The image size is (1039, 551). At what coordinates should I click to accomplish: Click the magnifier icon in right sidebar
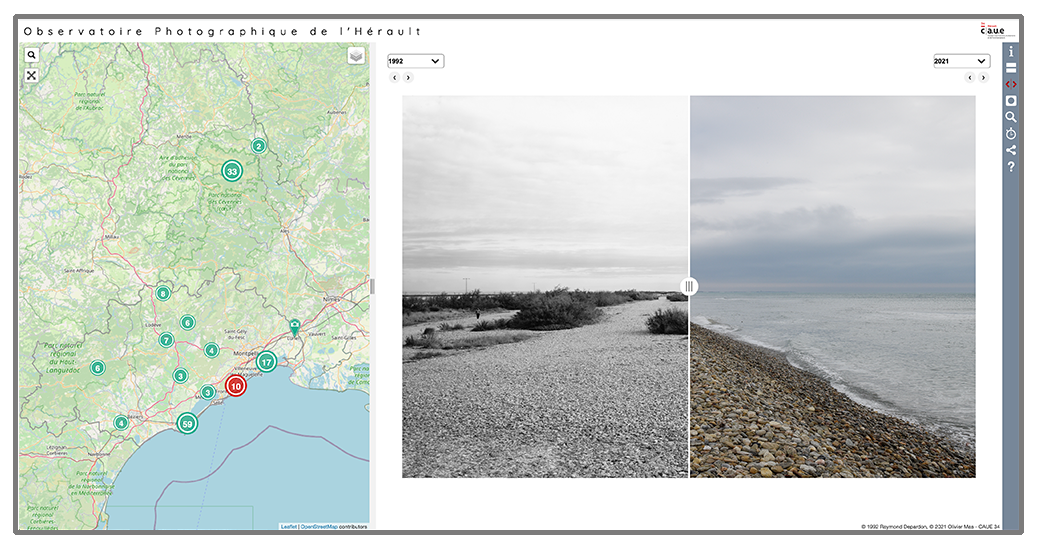(x=1011, y=117)
